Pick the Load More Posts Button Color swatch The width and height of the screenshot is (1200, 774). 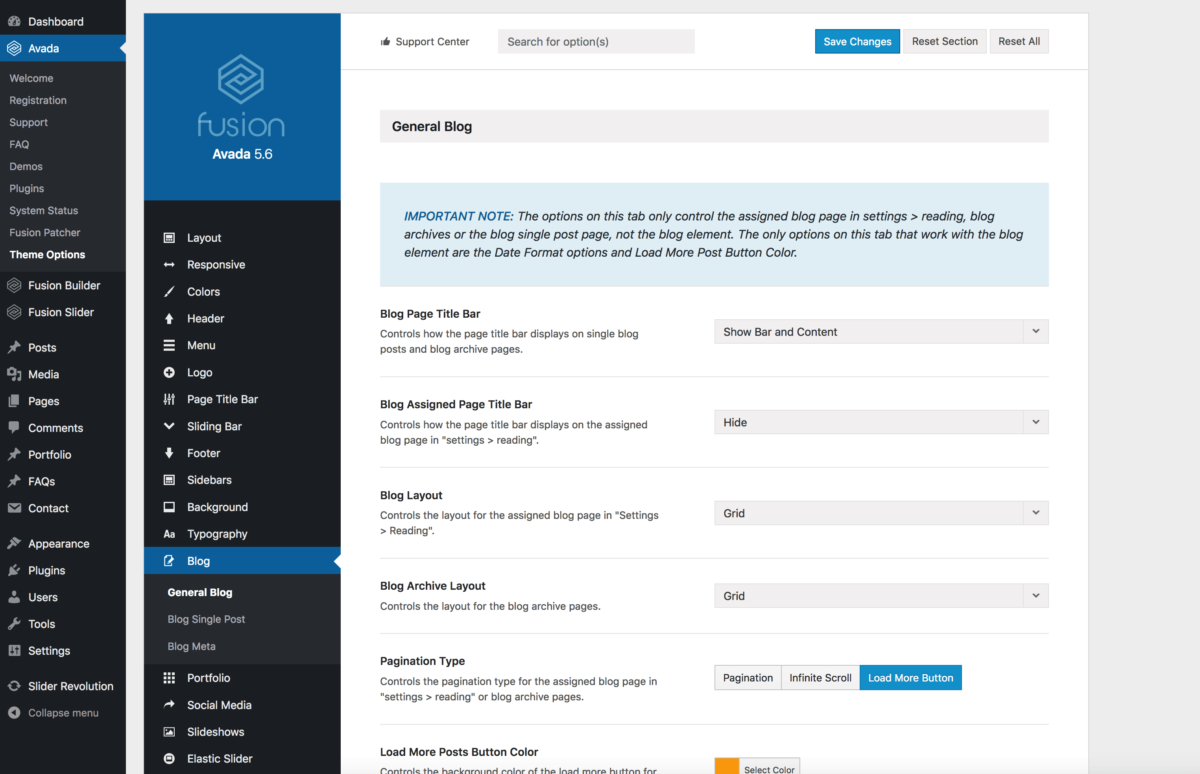[x=725, y=765]
